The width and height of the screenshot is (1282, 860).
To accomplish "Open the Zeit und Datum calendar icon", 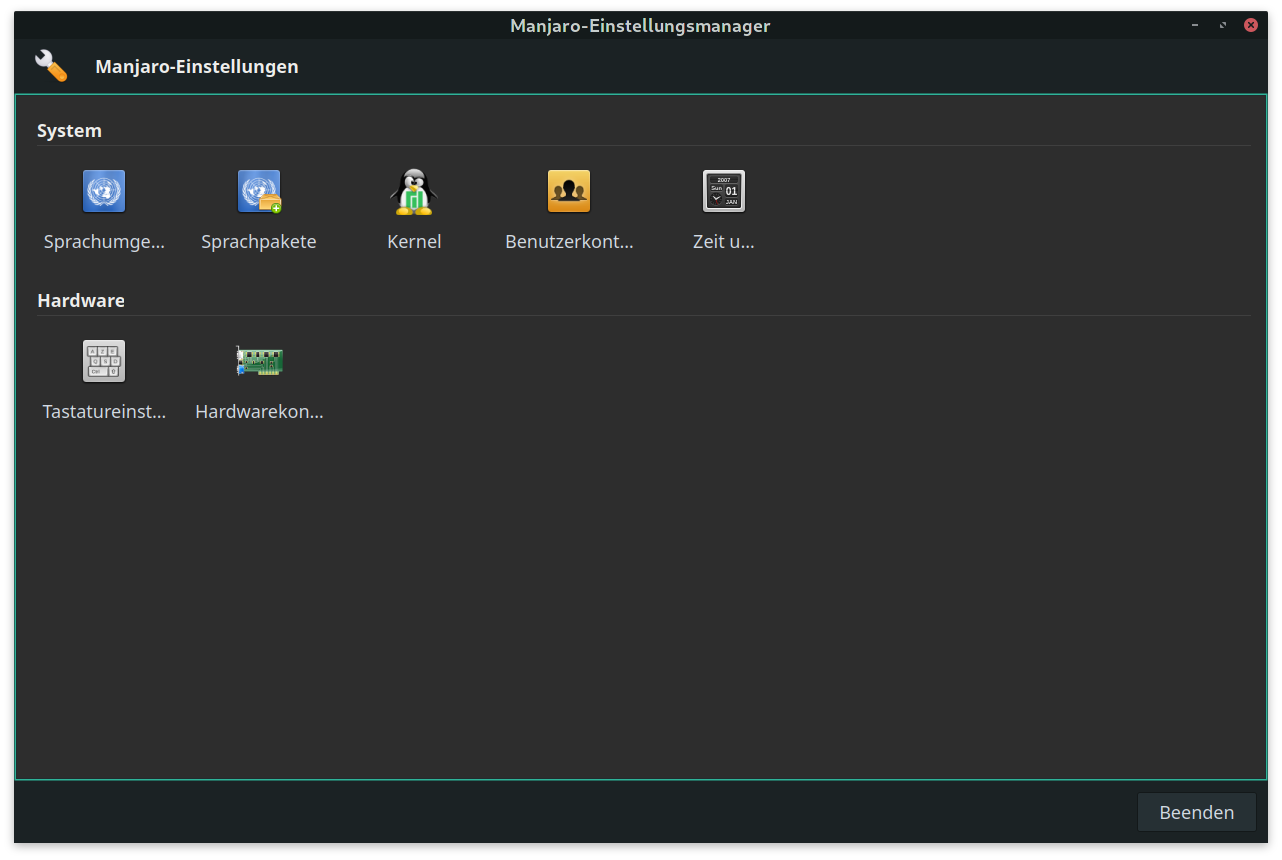I will point(724,191).
